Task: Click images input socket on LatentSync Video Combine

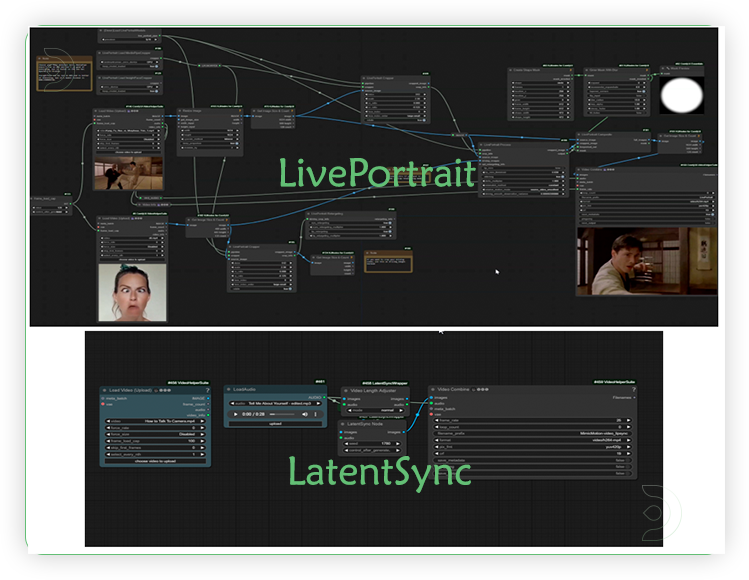Action: pyautogui.click(x=431, y=397)
